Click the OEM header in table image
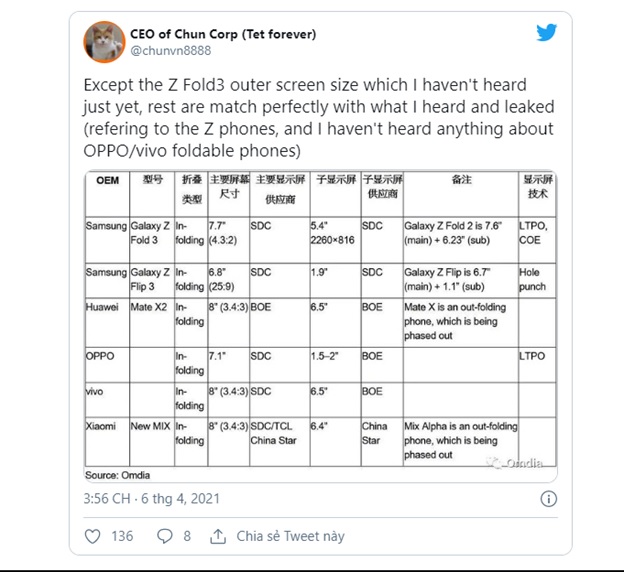 pos(107,180)
